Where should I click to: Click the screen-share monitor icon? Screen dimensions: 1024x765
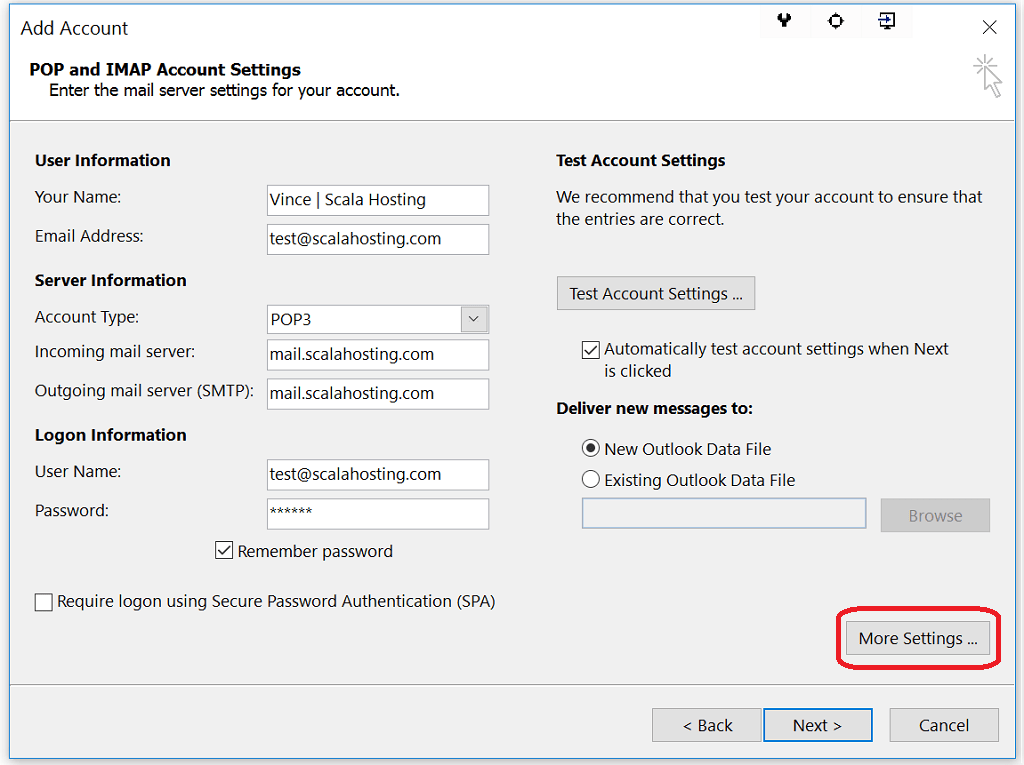point(886,21)
